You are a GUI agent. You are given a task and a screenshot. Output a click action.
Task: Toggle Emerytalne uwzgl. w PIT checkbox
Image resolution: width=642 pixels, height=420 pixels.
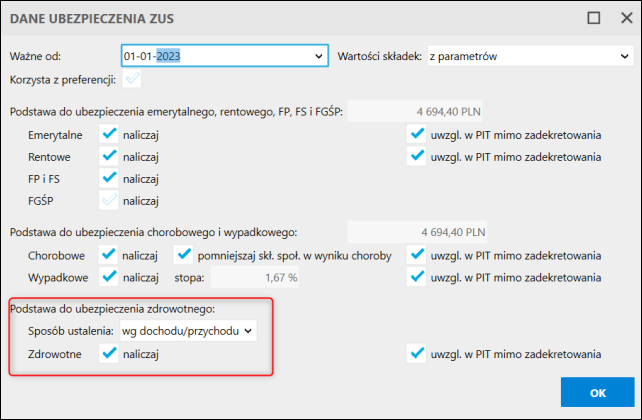click(416, 134)
